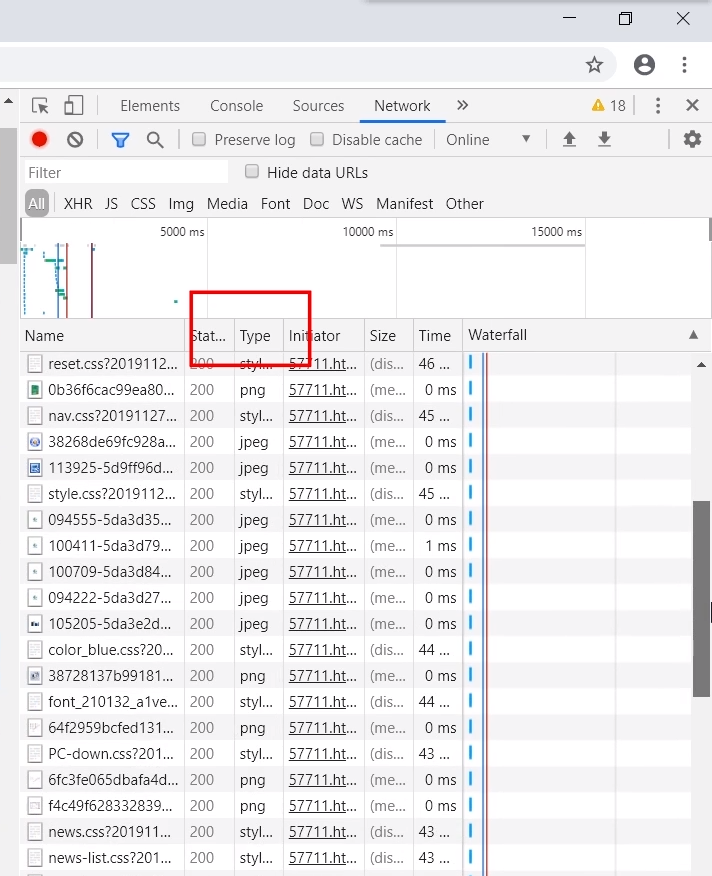
Task: Switch to the Sources tab
Action: pos(318,106)
